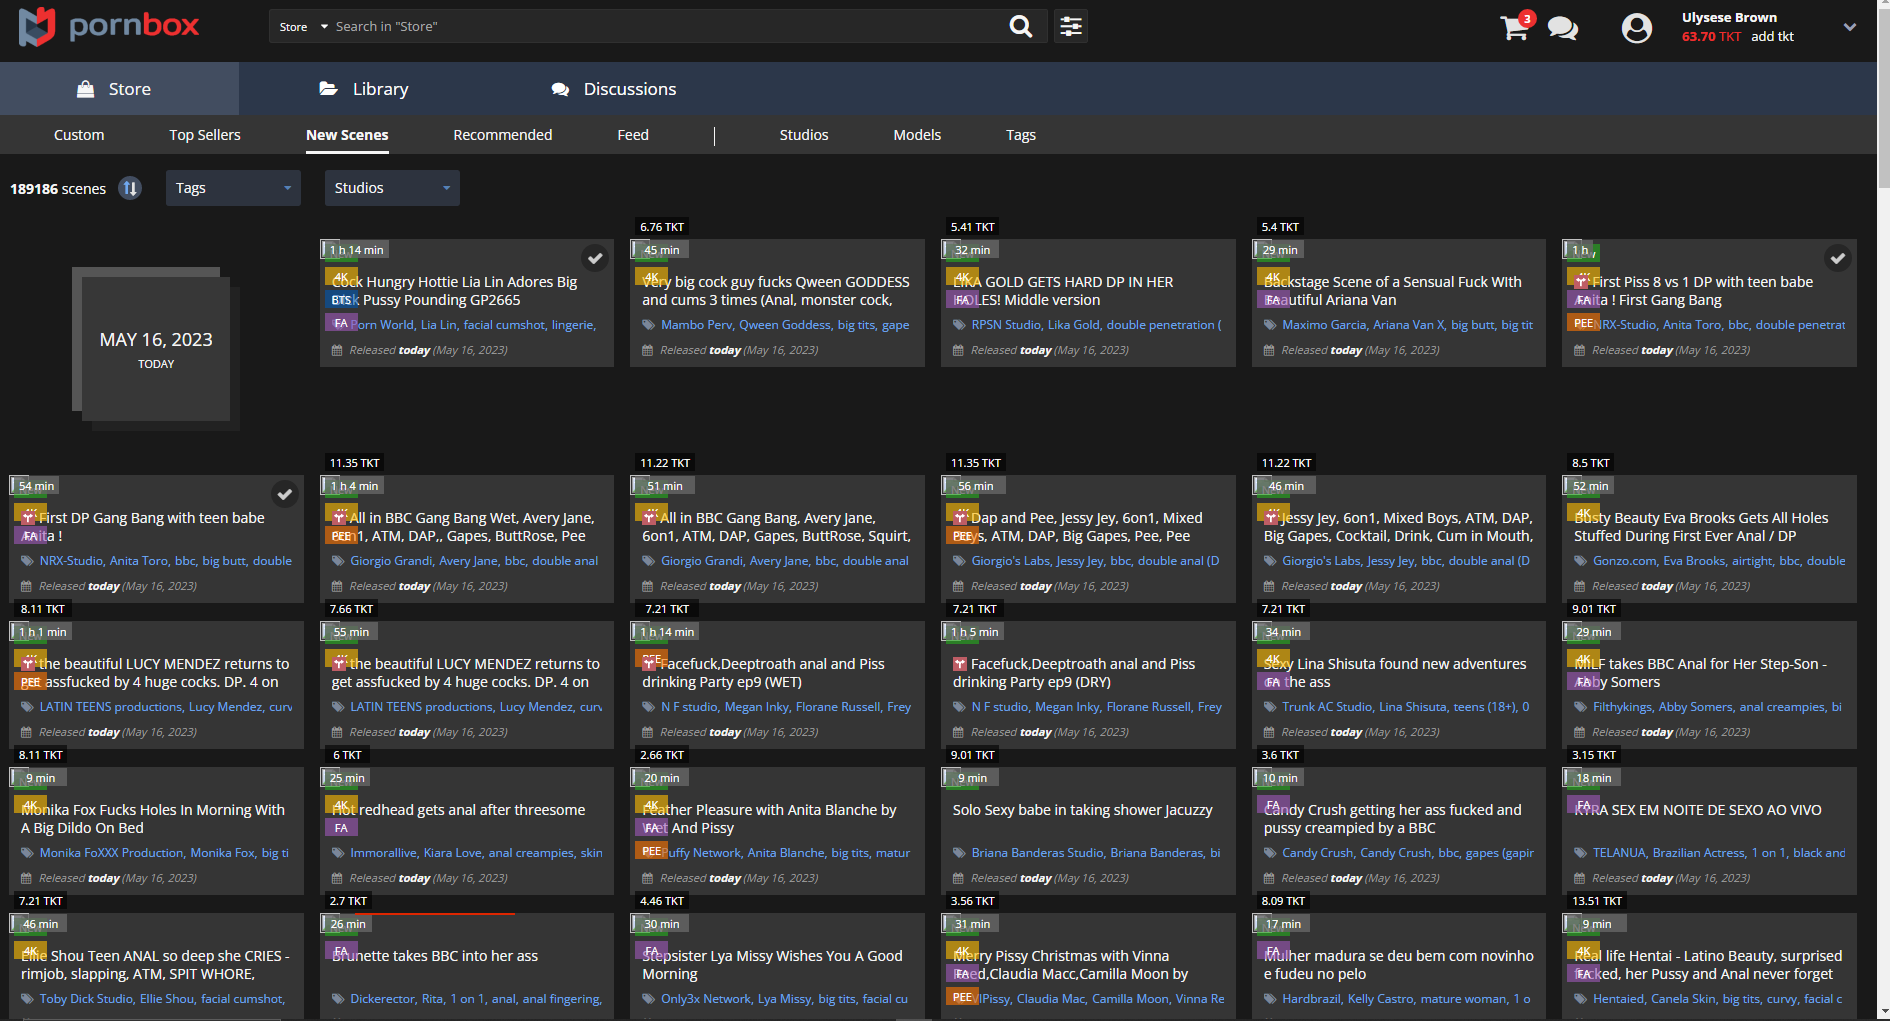Open the Store search scope dropdown
Viewport: 1890px width, 1021px height.
303,27
